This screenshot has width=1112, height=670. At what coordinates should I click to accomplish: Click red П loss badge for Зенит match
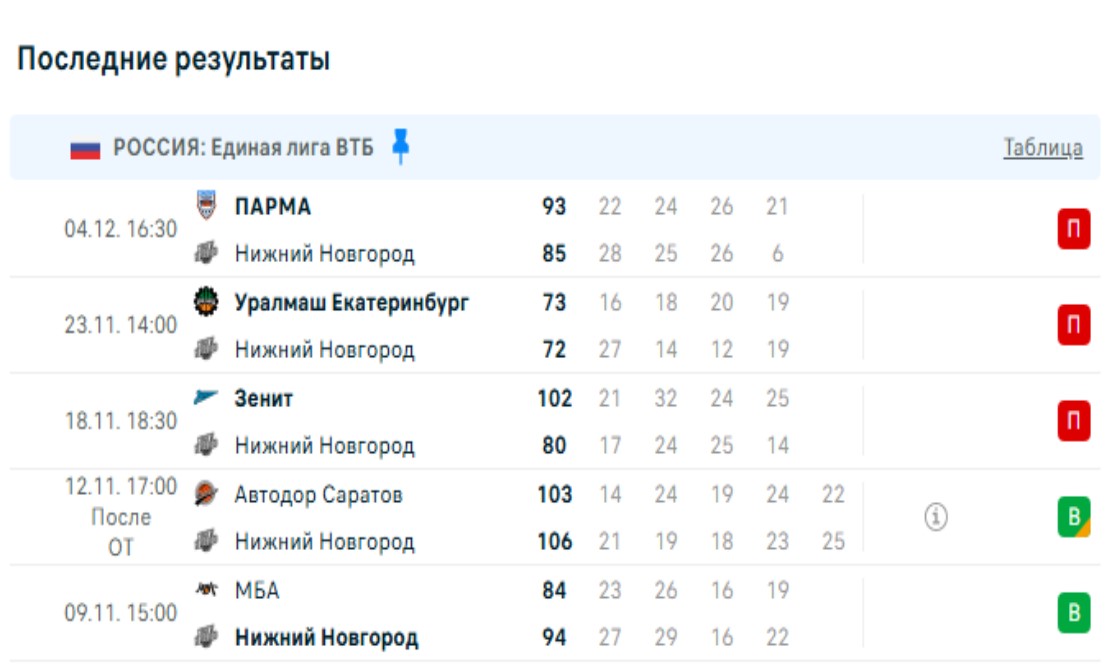pos(1074,421)
